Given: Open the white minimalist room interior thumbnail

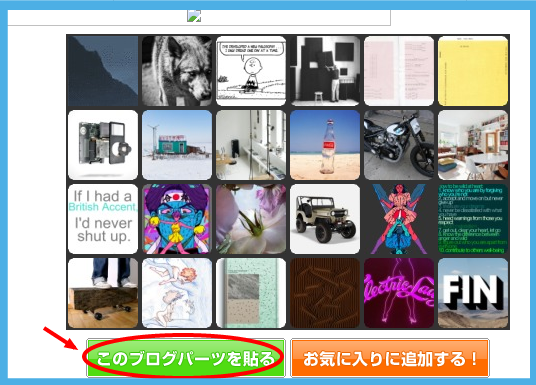Looking at the screenshot, I should pos(251,145).
